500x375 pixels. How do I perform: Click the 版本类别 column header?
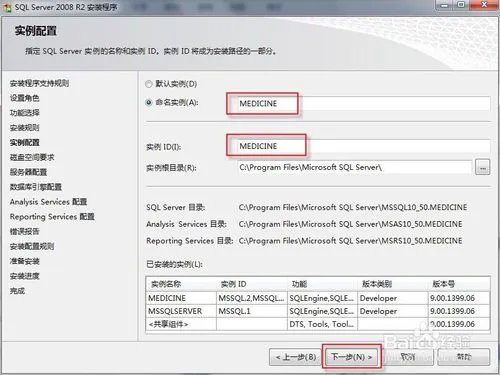[393, 284]
